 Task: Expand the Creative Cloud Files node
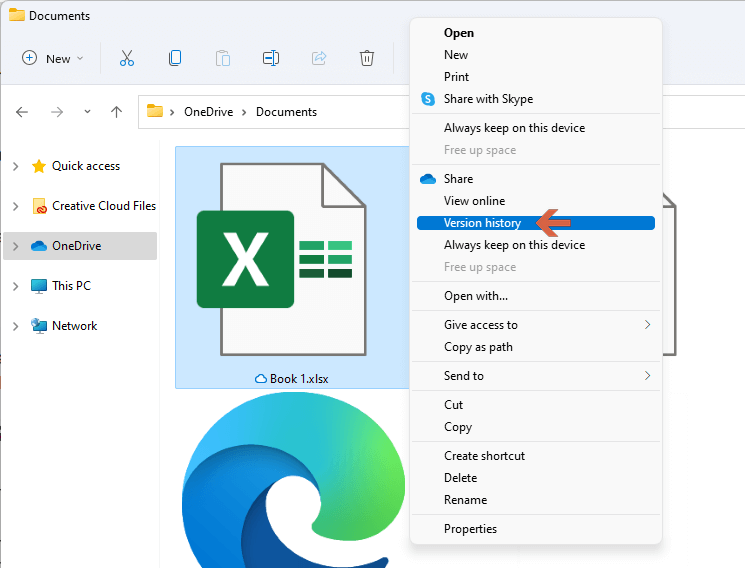pos(16,206)
